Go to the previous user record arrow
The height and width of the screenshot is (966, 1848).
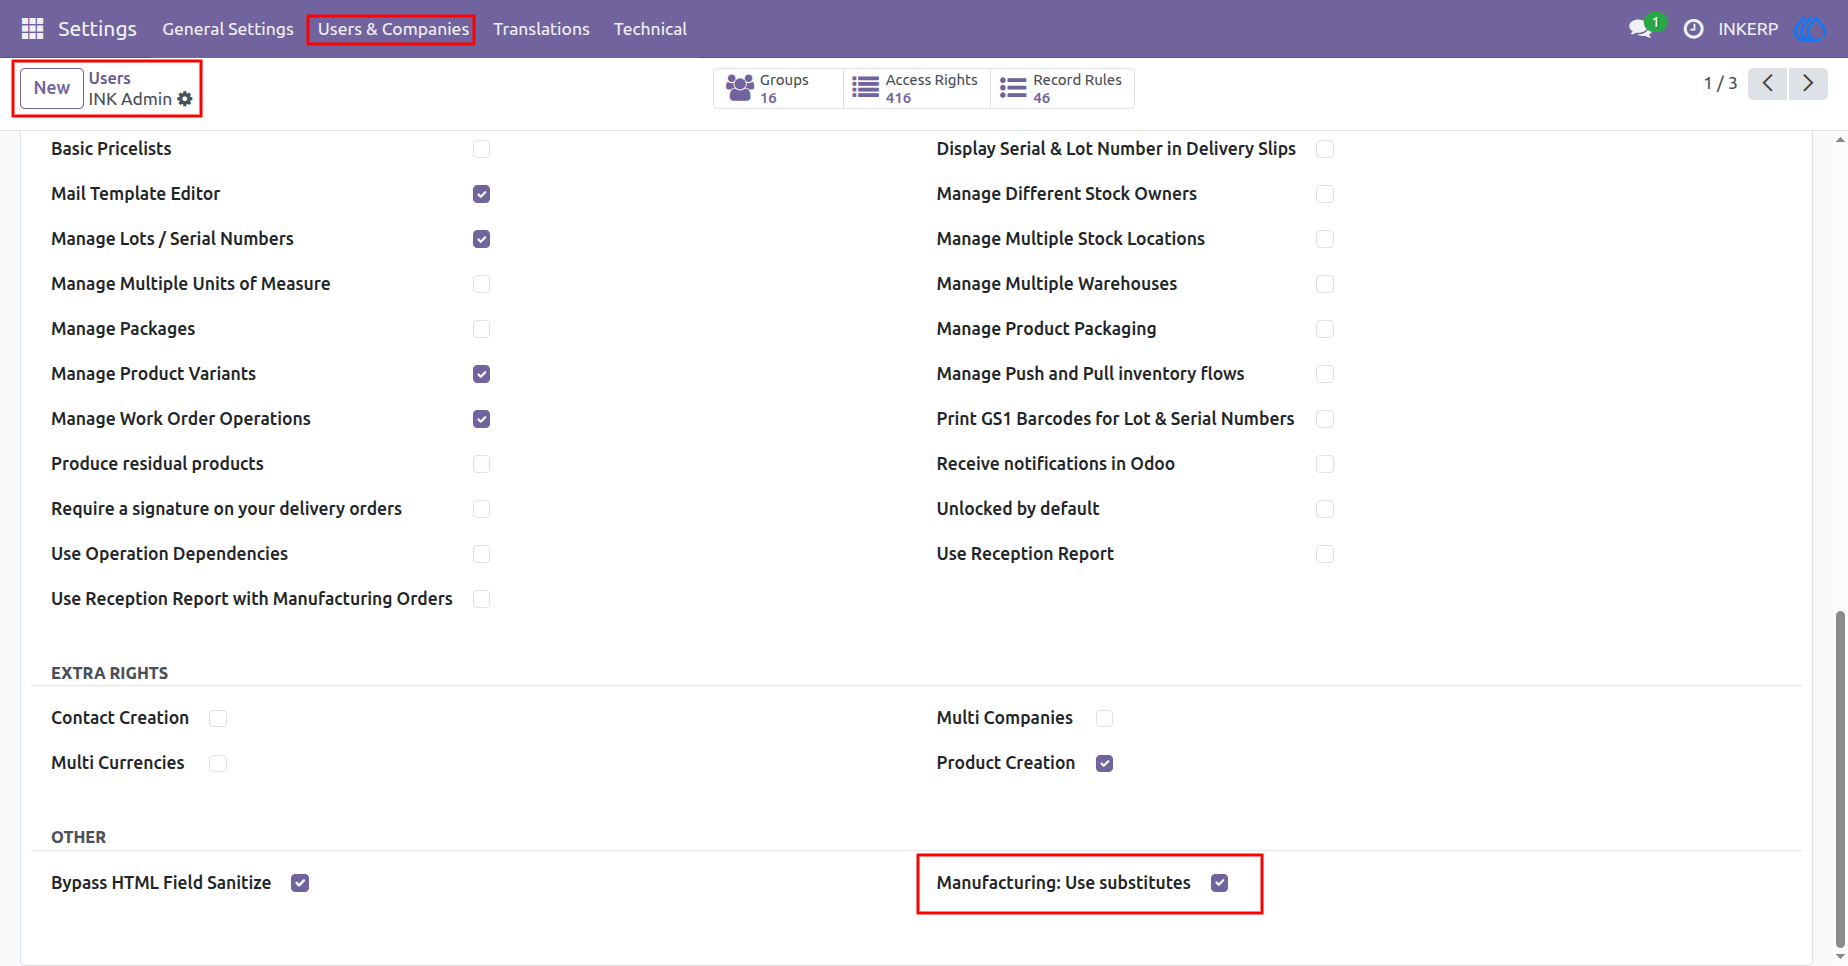tap(1768, 83)
